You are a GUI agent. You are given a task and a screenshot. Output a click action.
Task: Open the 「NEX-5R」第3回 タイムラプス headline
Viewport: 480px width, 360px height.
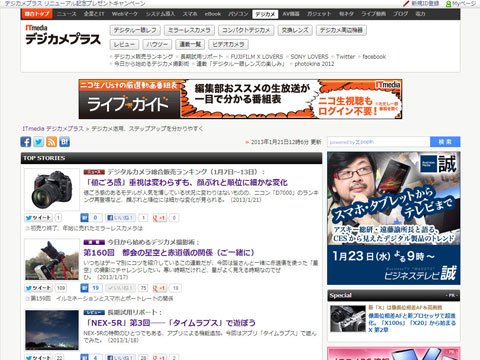[170, 323]
